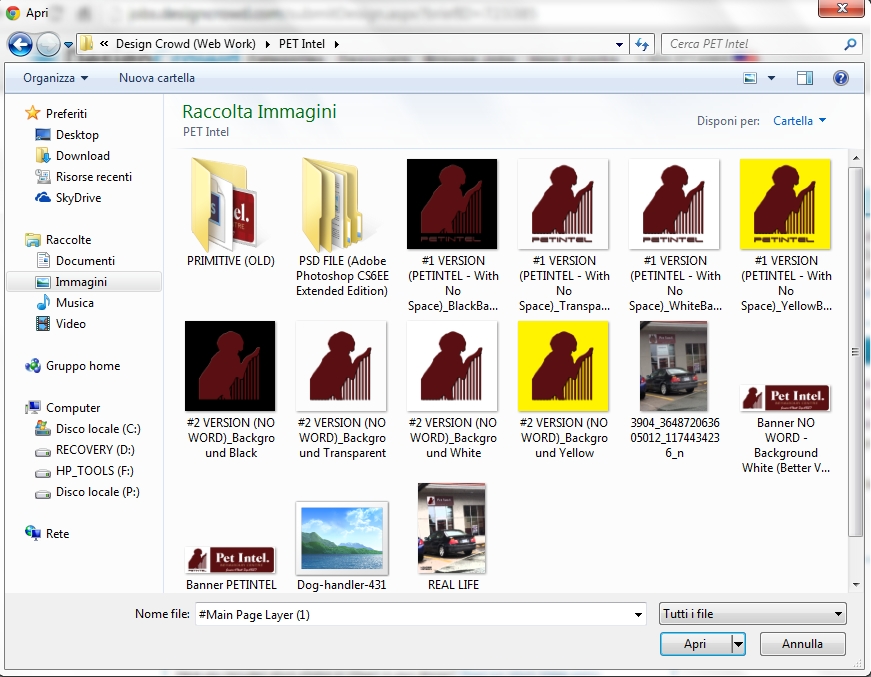Screen dimensions: 871x677
Task: Select Raccolte in navigation pane
Action: pyautogui.click(x=58, y=239)
